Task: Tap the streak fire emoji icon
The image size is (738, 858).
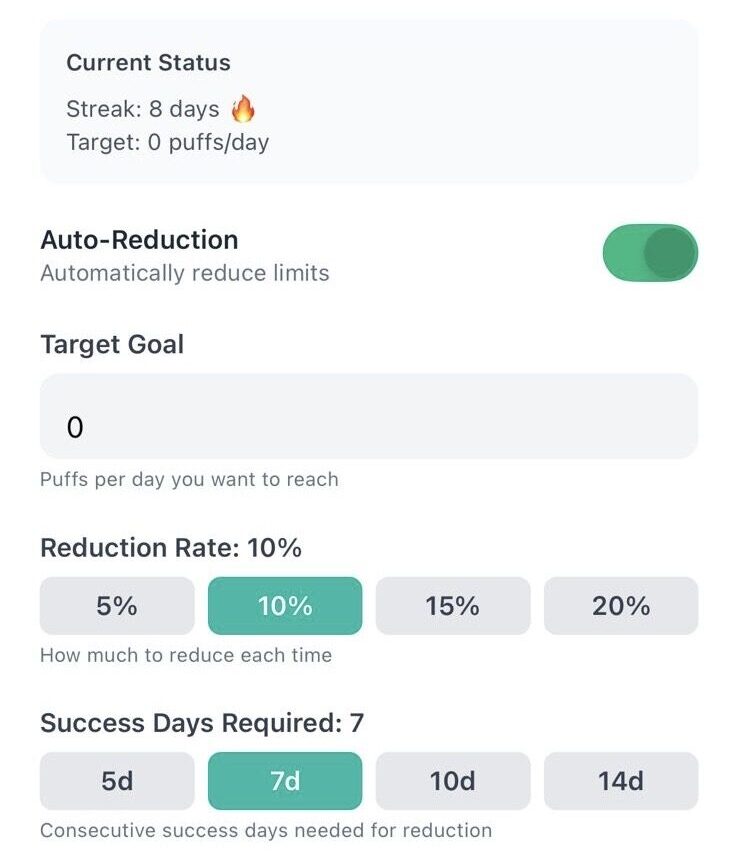Action: (x=243, y=109)
